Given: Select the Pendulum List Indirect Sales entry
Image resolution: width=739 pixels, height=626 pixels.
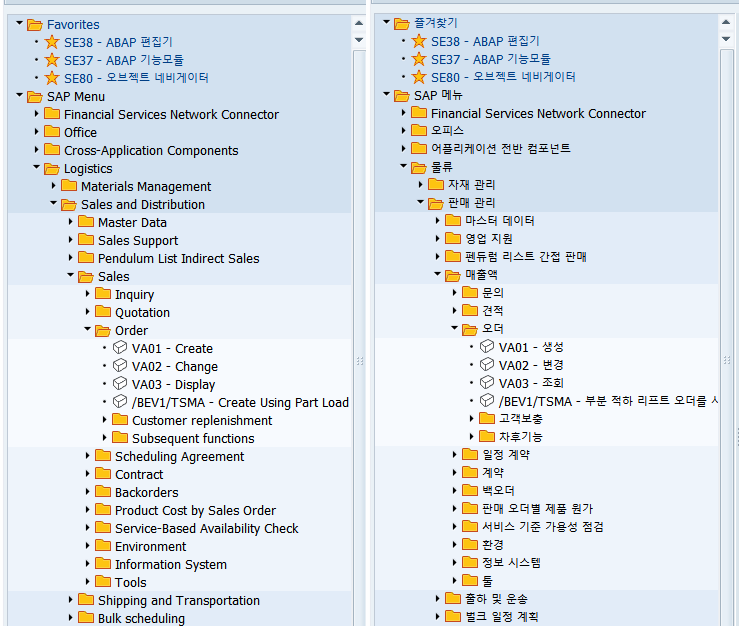Looking at the screenshot, I should 179,258.
